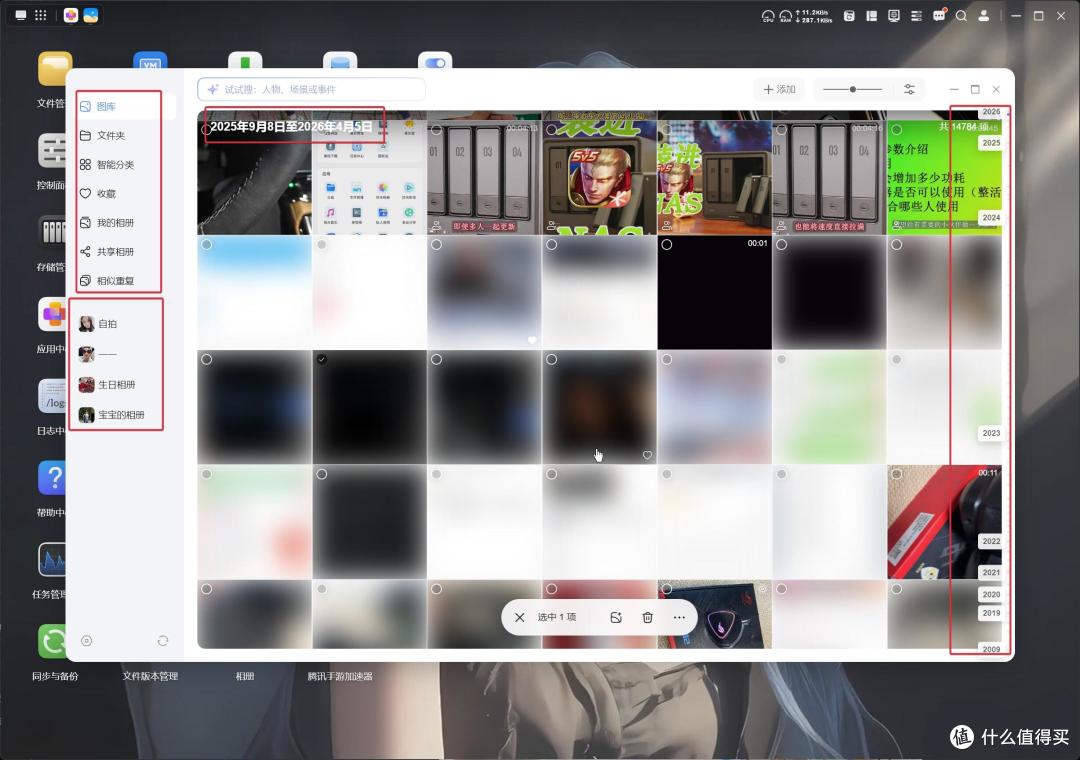The image size is (1080, 760).
Task: Click add-to-album icon in selection bar
Action: click(616, 617)
